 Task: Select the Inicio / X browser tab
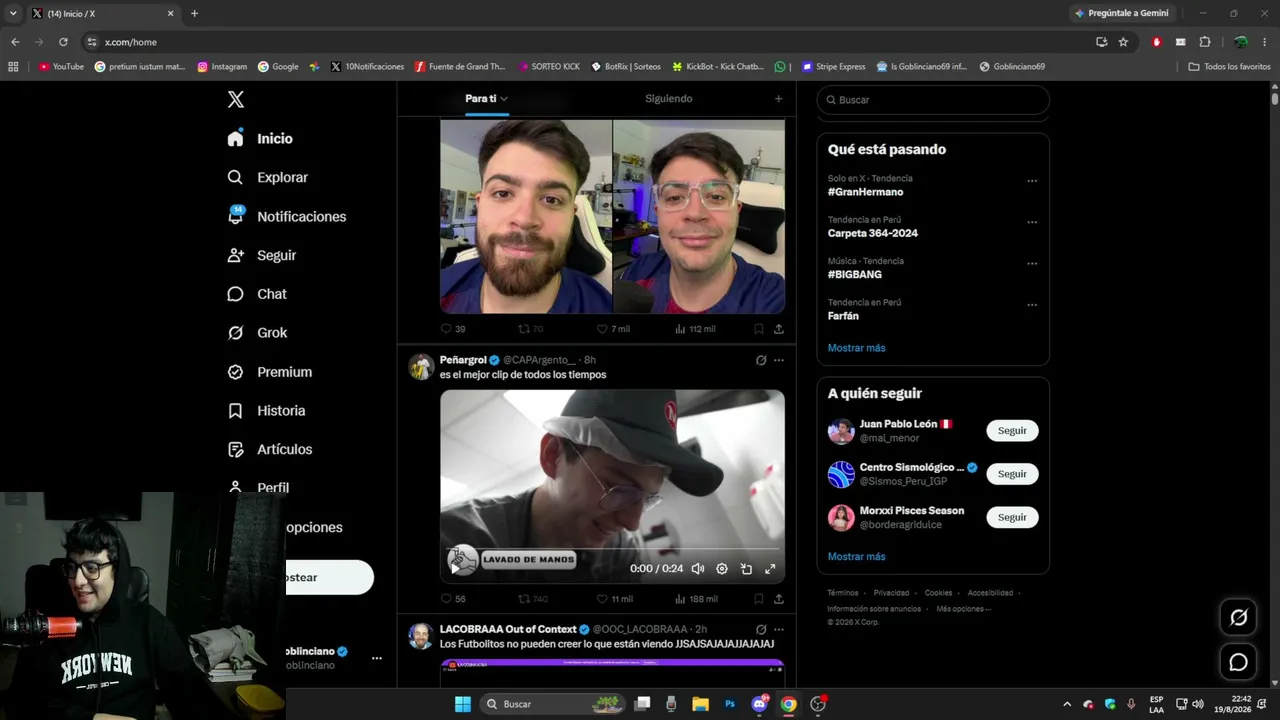coord(103,14)
